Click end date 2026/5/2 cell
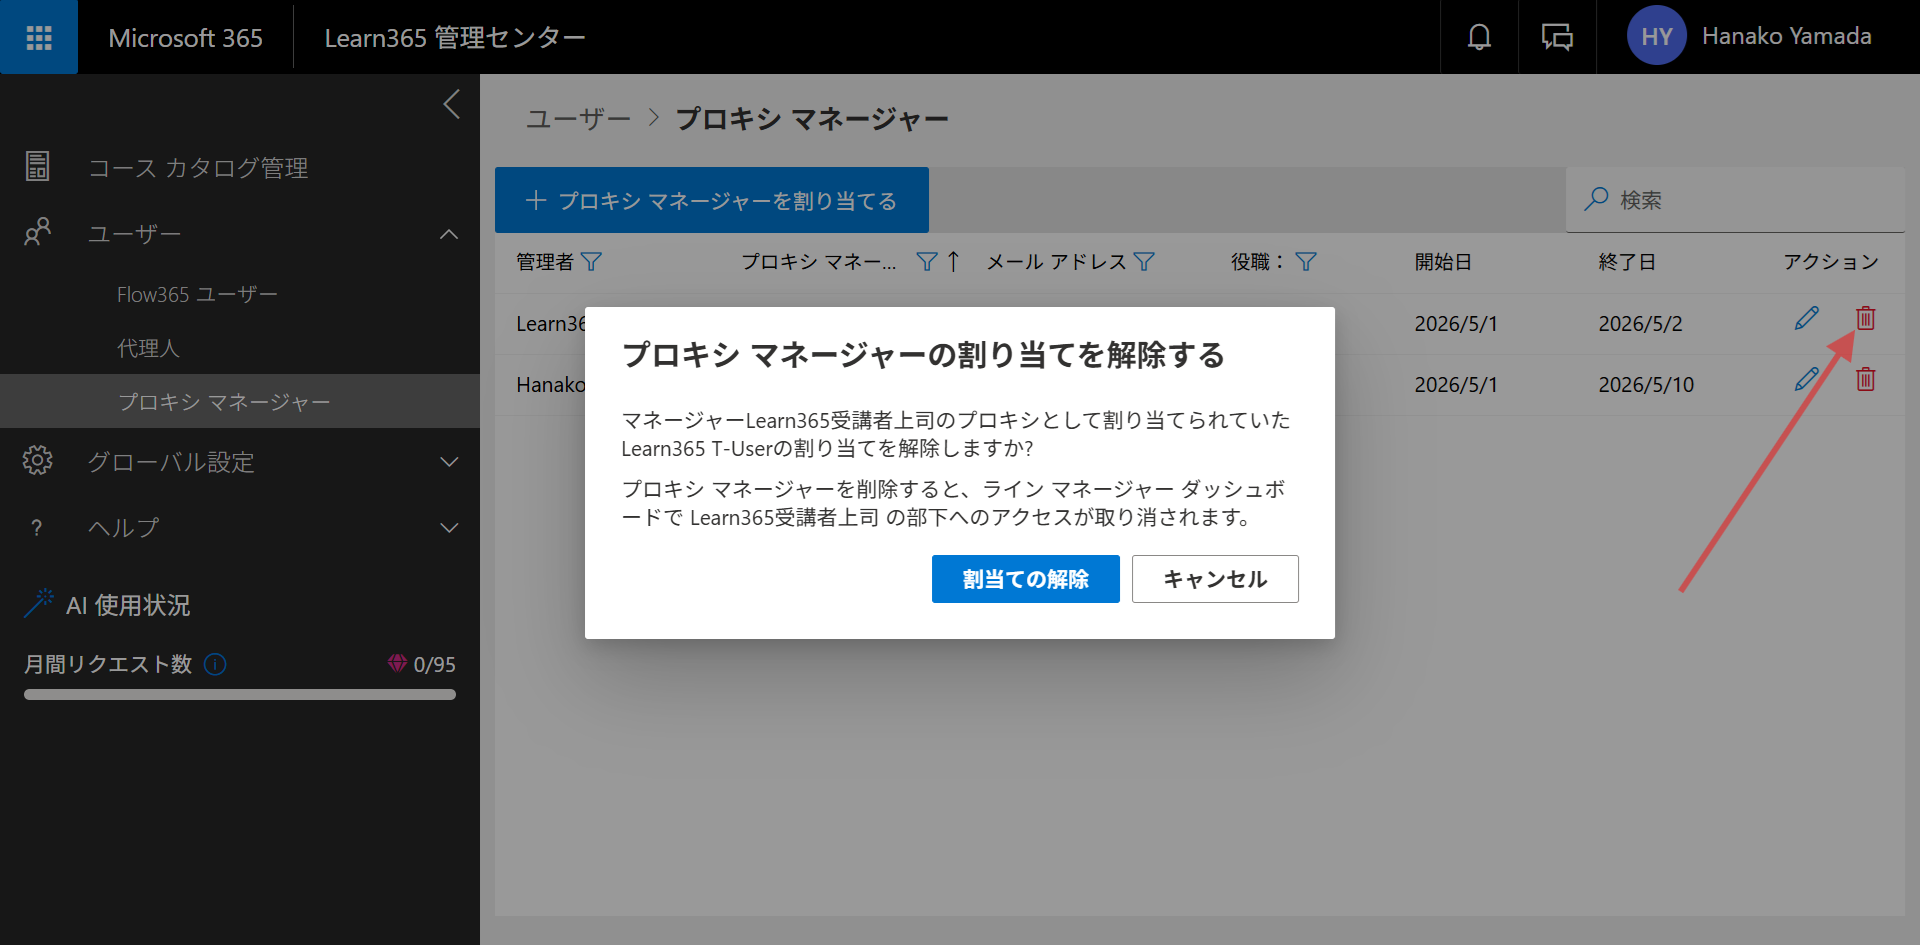Screen dimensions: 1920x945 click(1640, 324)
